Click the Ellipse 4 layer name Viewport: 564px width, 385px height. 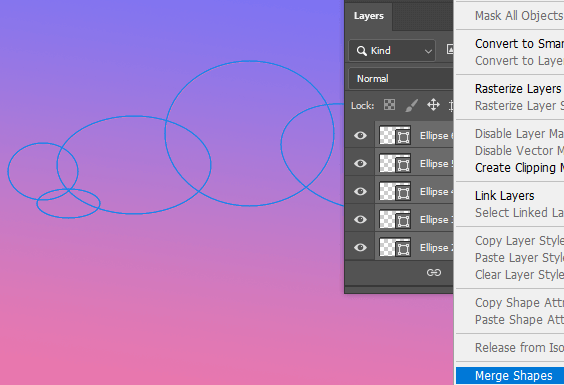pos(436,192)
